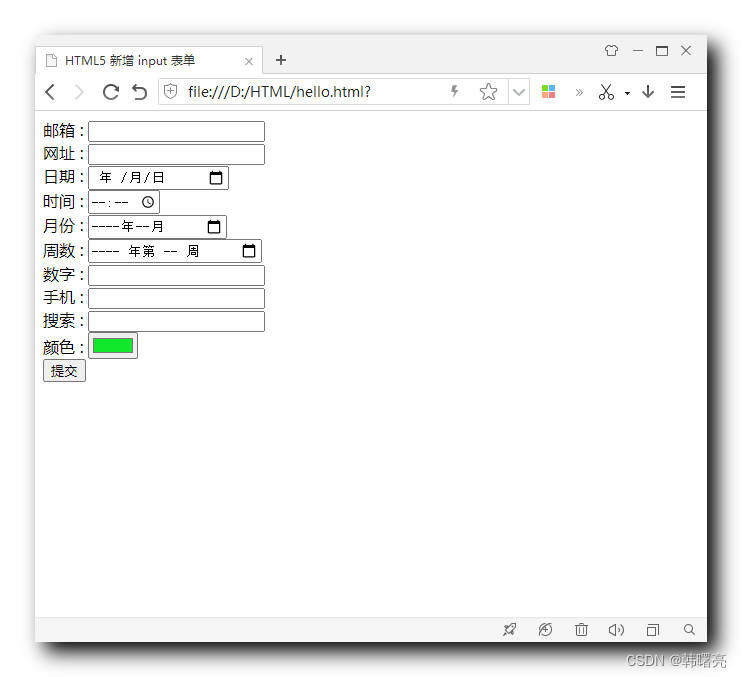The height and width of the screenshot is (677, 742).
Task: Bookmark page with the star icon
Action: click(x=488, y=92)
